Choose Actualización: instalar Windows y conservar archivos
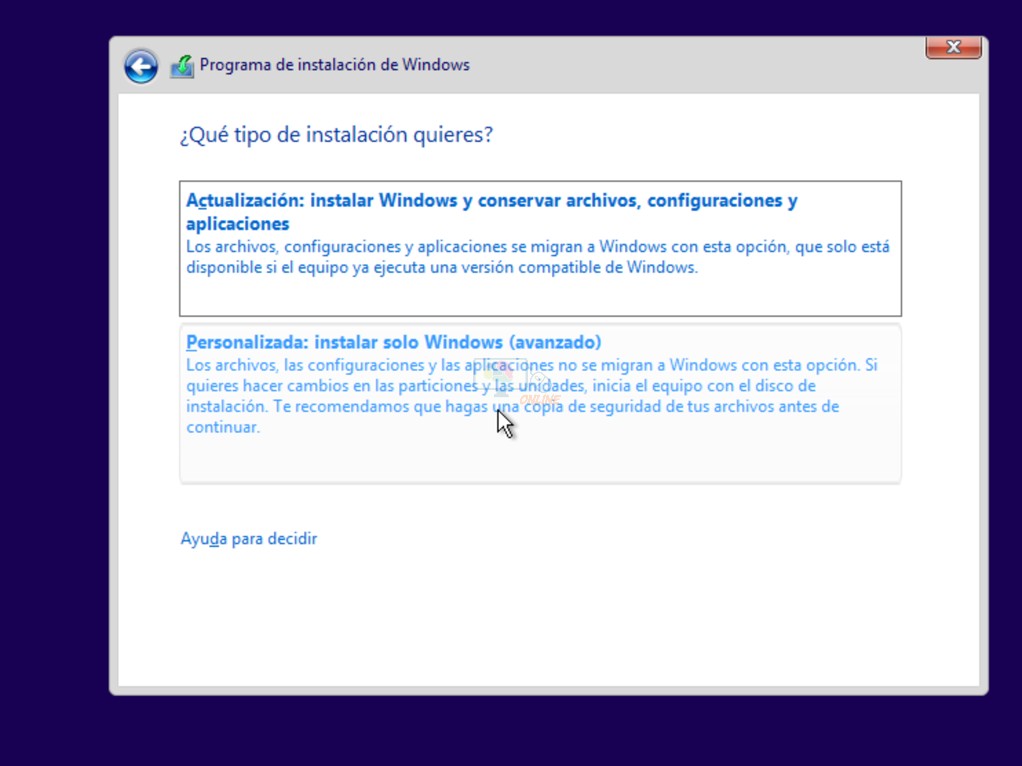This screenshot has height=766, width=1022. [x=540, y=248]
